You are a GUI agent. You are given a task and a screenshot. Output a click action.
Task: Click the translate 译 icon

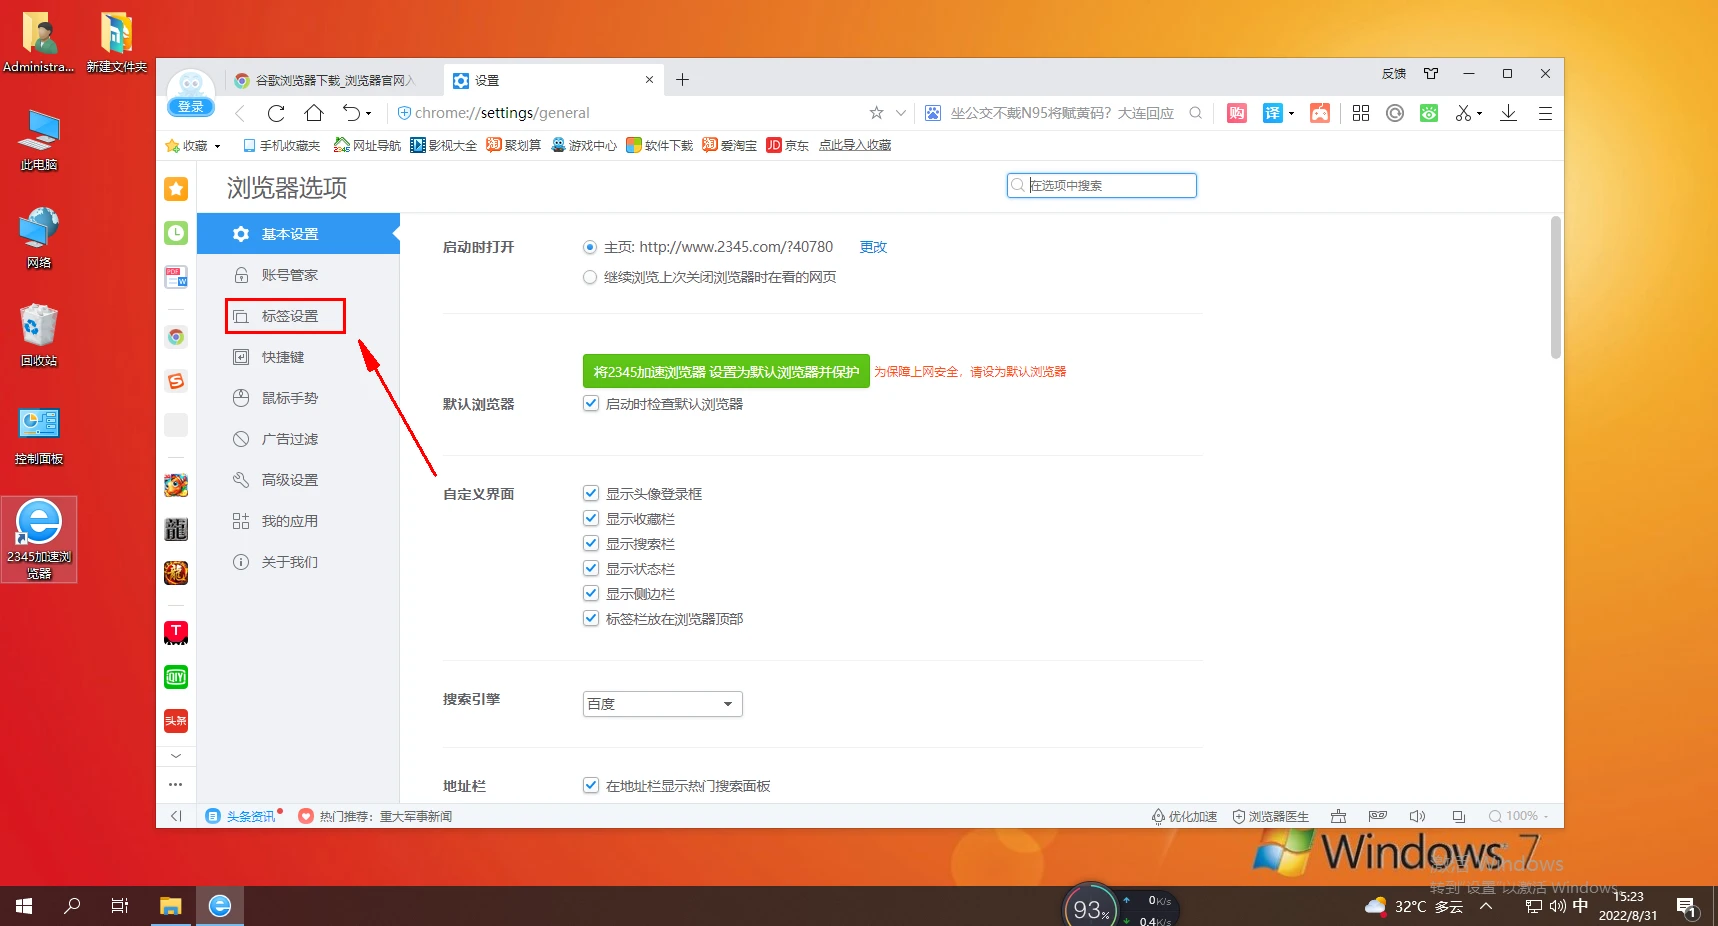tap(1272, 113)
